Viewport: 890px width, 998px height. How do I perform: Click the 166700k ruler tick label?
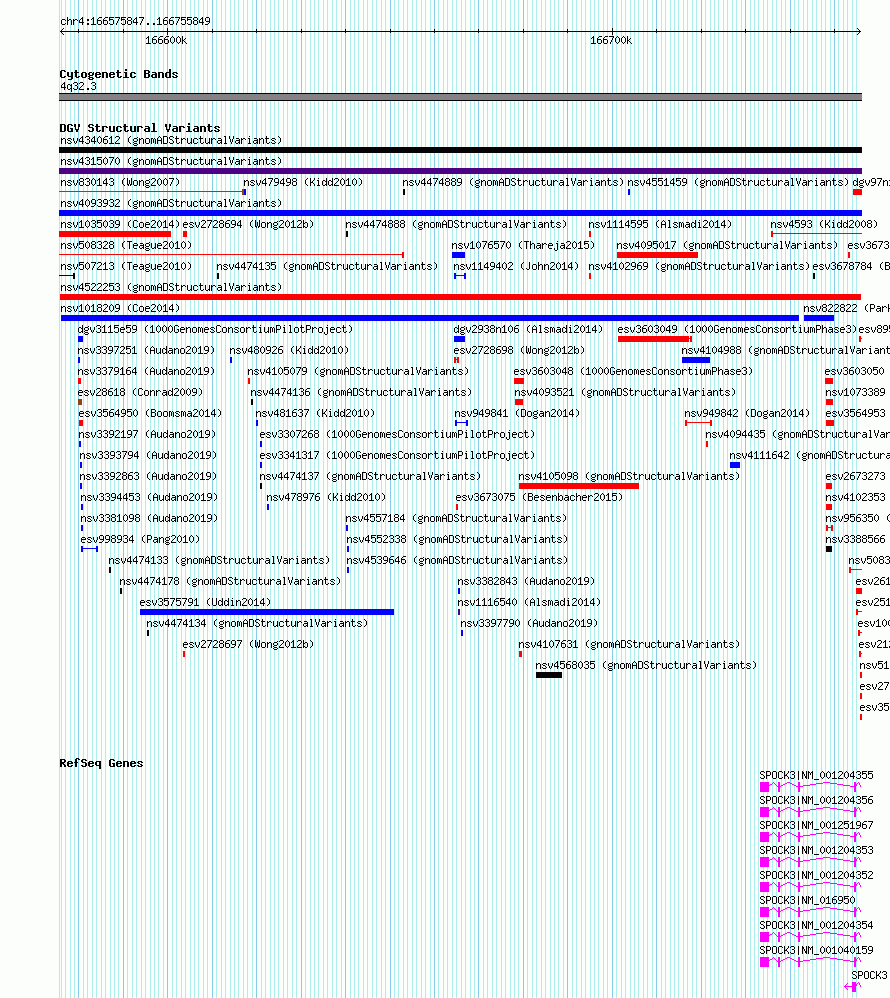click(611, 40)
